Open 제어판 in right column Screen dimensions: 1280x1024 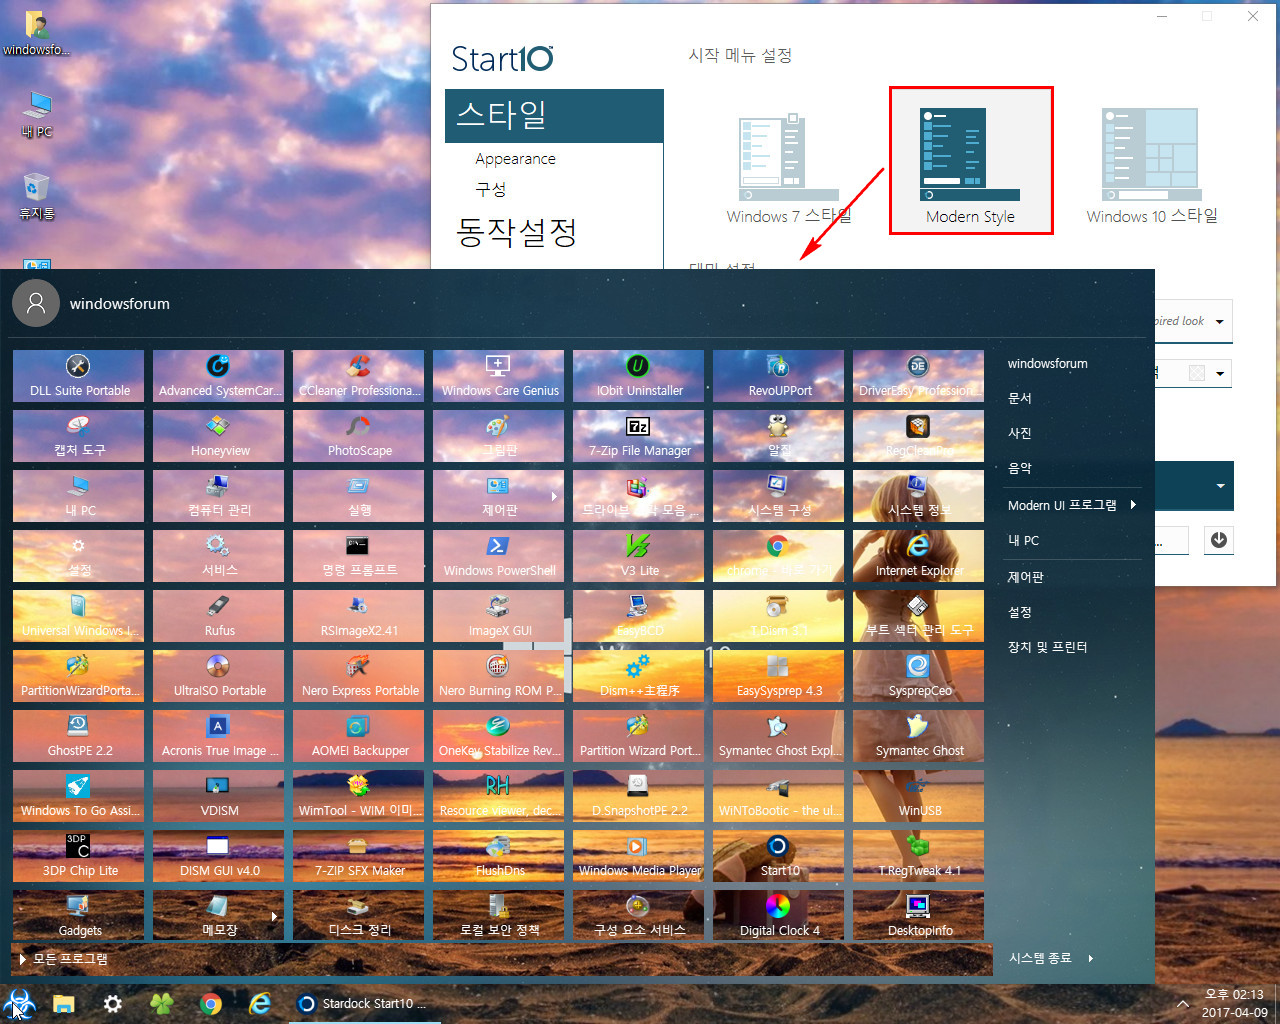pyautogui.click(x=1025, y=577)
